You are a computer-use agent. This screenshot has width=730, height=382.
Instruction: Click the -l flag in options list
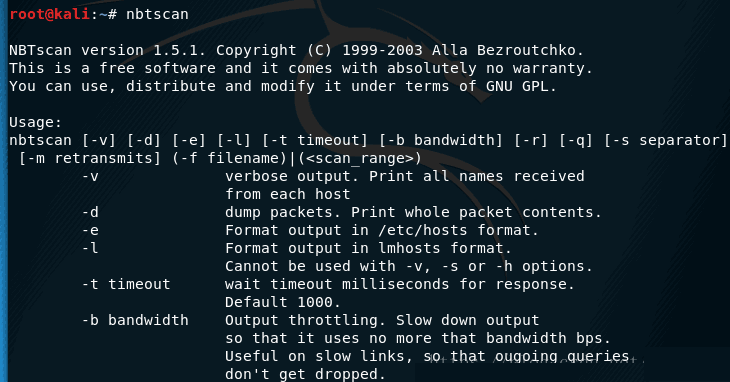[x=90, y=248]
